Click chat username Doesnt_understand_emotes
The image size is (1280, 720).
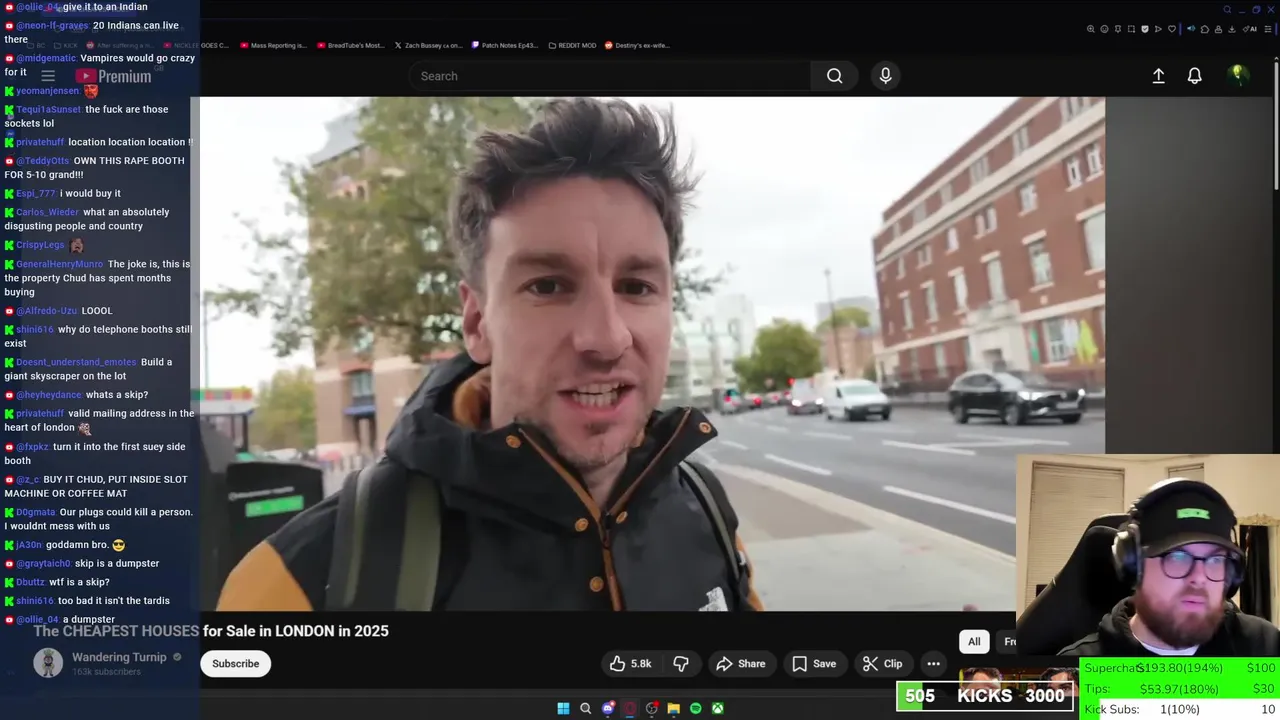(76, 362)
